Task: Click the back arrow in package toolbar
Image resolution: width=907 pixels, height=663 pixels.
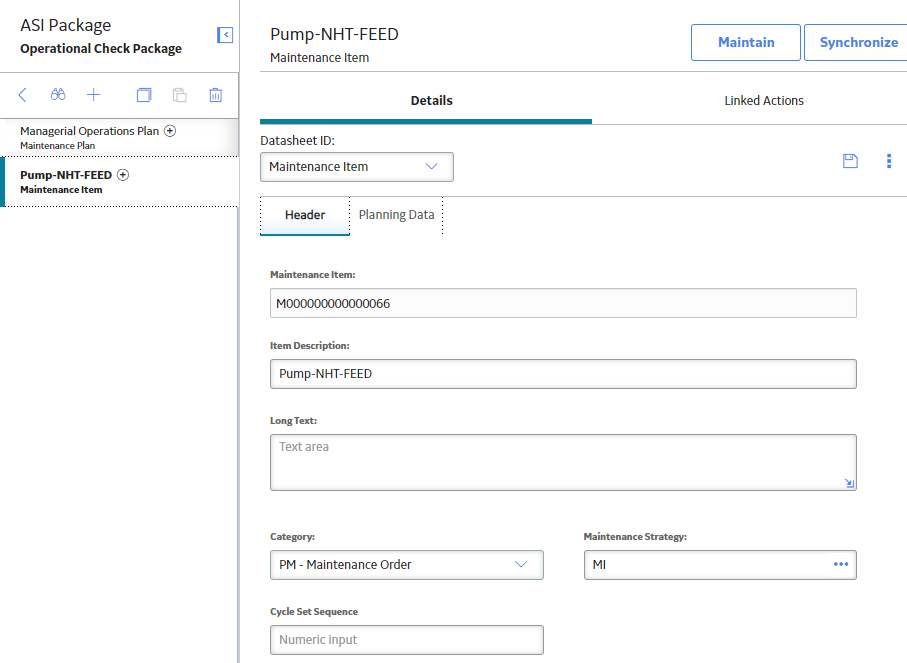Action: pyautogui.click(x=23, y=95)
